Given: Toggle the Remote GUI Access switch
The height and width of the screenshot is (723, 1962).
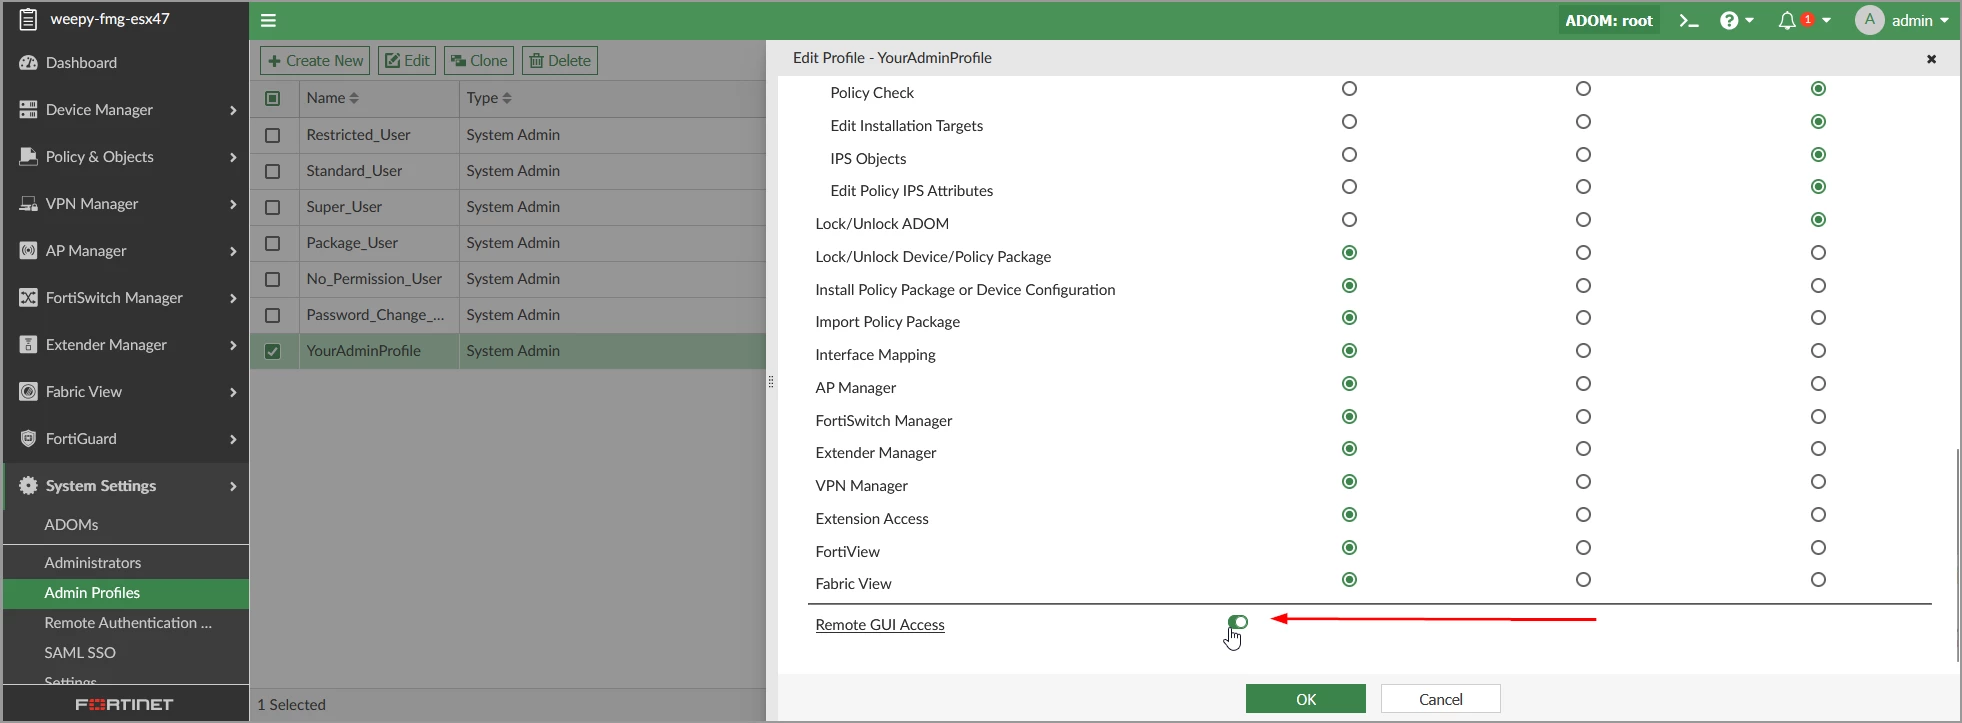Looking at the screenshot, I should coord(1238,622).
